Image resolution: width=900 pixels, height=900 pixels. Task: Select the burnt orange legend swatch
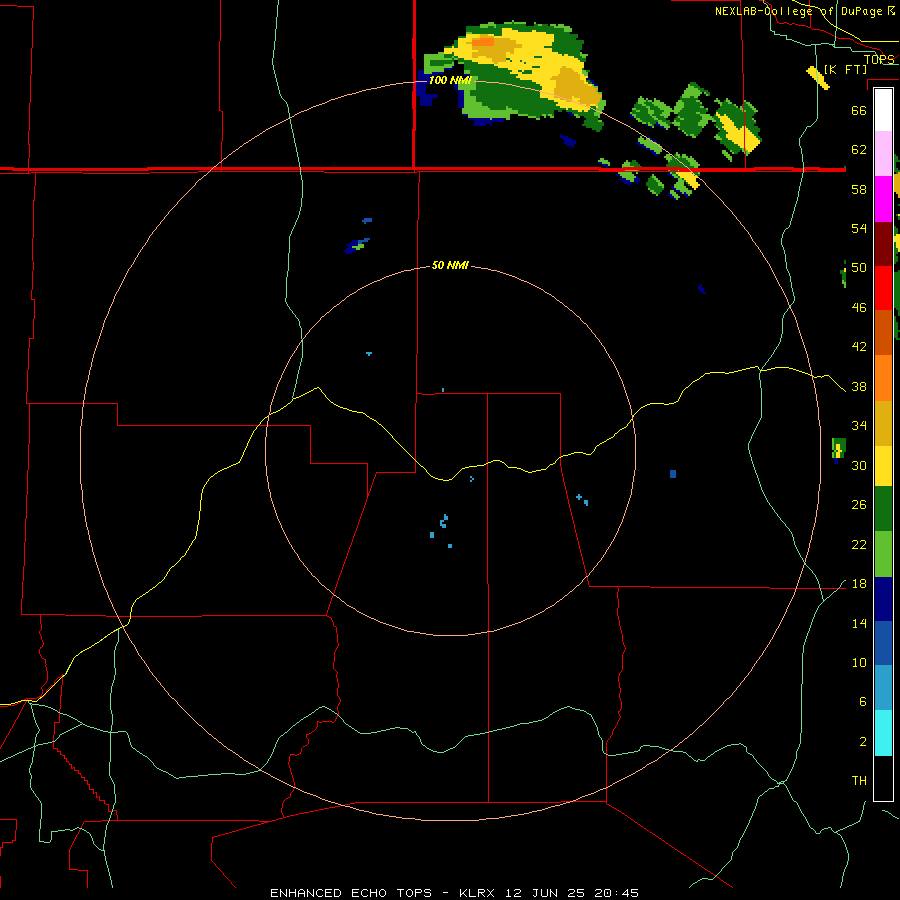pos(883,332)
